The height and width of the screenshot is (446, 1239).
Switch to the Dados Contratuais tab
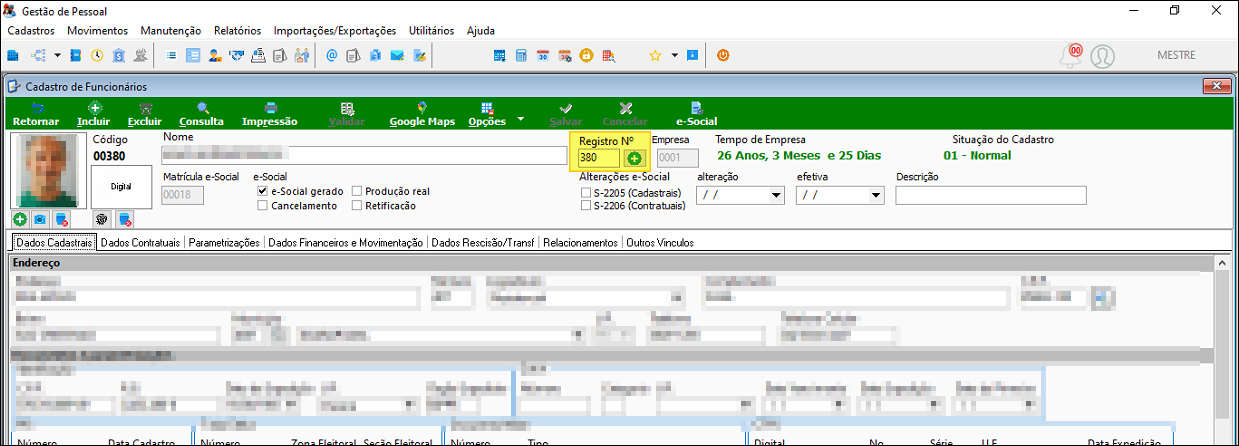[141, 242]
